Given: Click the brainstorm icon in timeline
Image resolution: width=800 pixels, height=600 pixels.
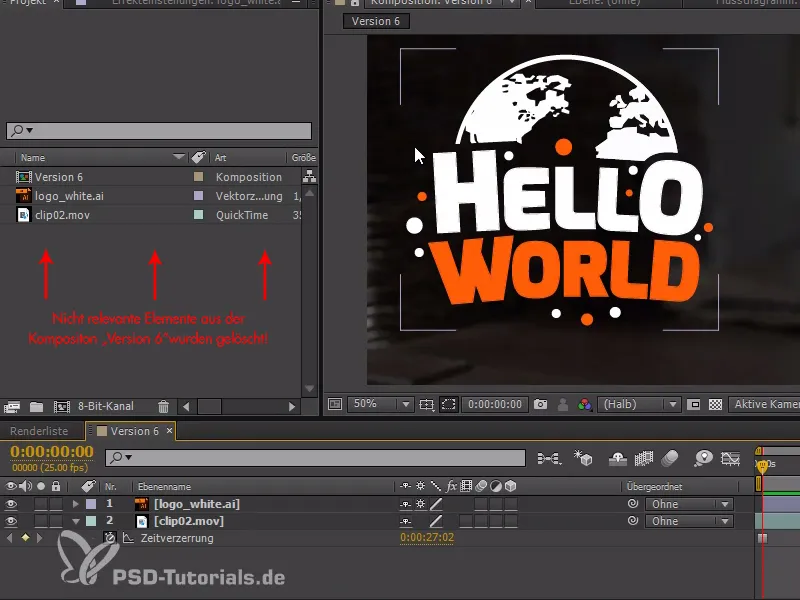Looking at the screenshot, I should [x=703, y=458].
